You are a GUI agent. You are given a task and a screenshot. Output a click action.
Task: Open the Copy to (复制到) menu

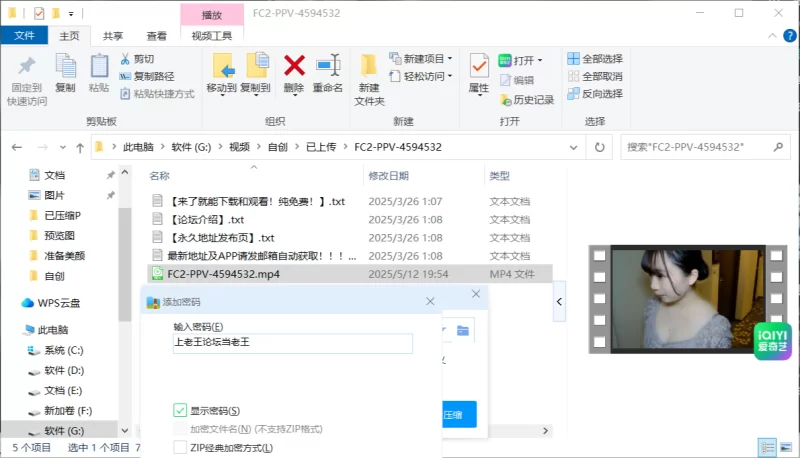click(x=256, y=74)
